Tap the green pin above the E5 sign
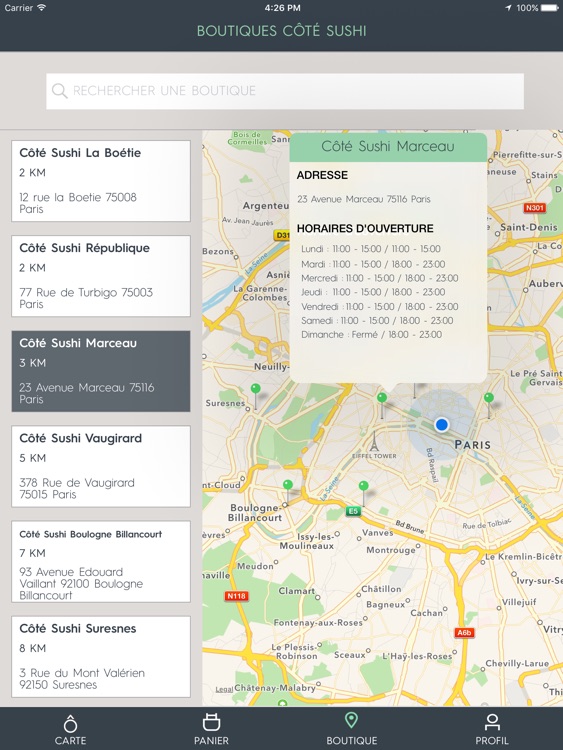Viewport: 563px width, 750px height. [x=364, y=486]
